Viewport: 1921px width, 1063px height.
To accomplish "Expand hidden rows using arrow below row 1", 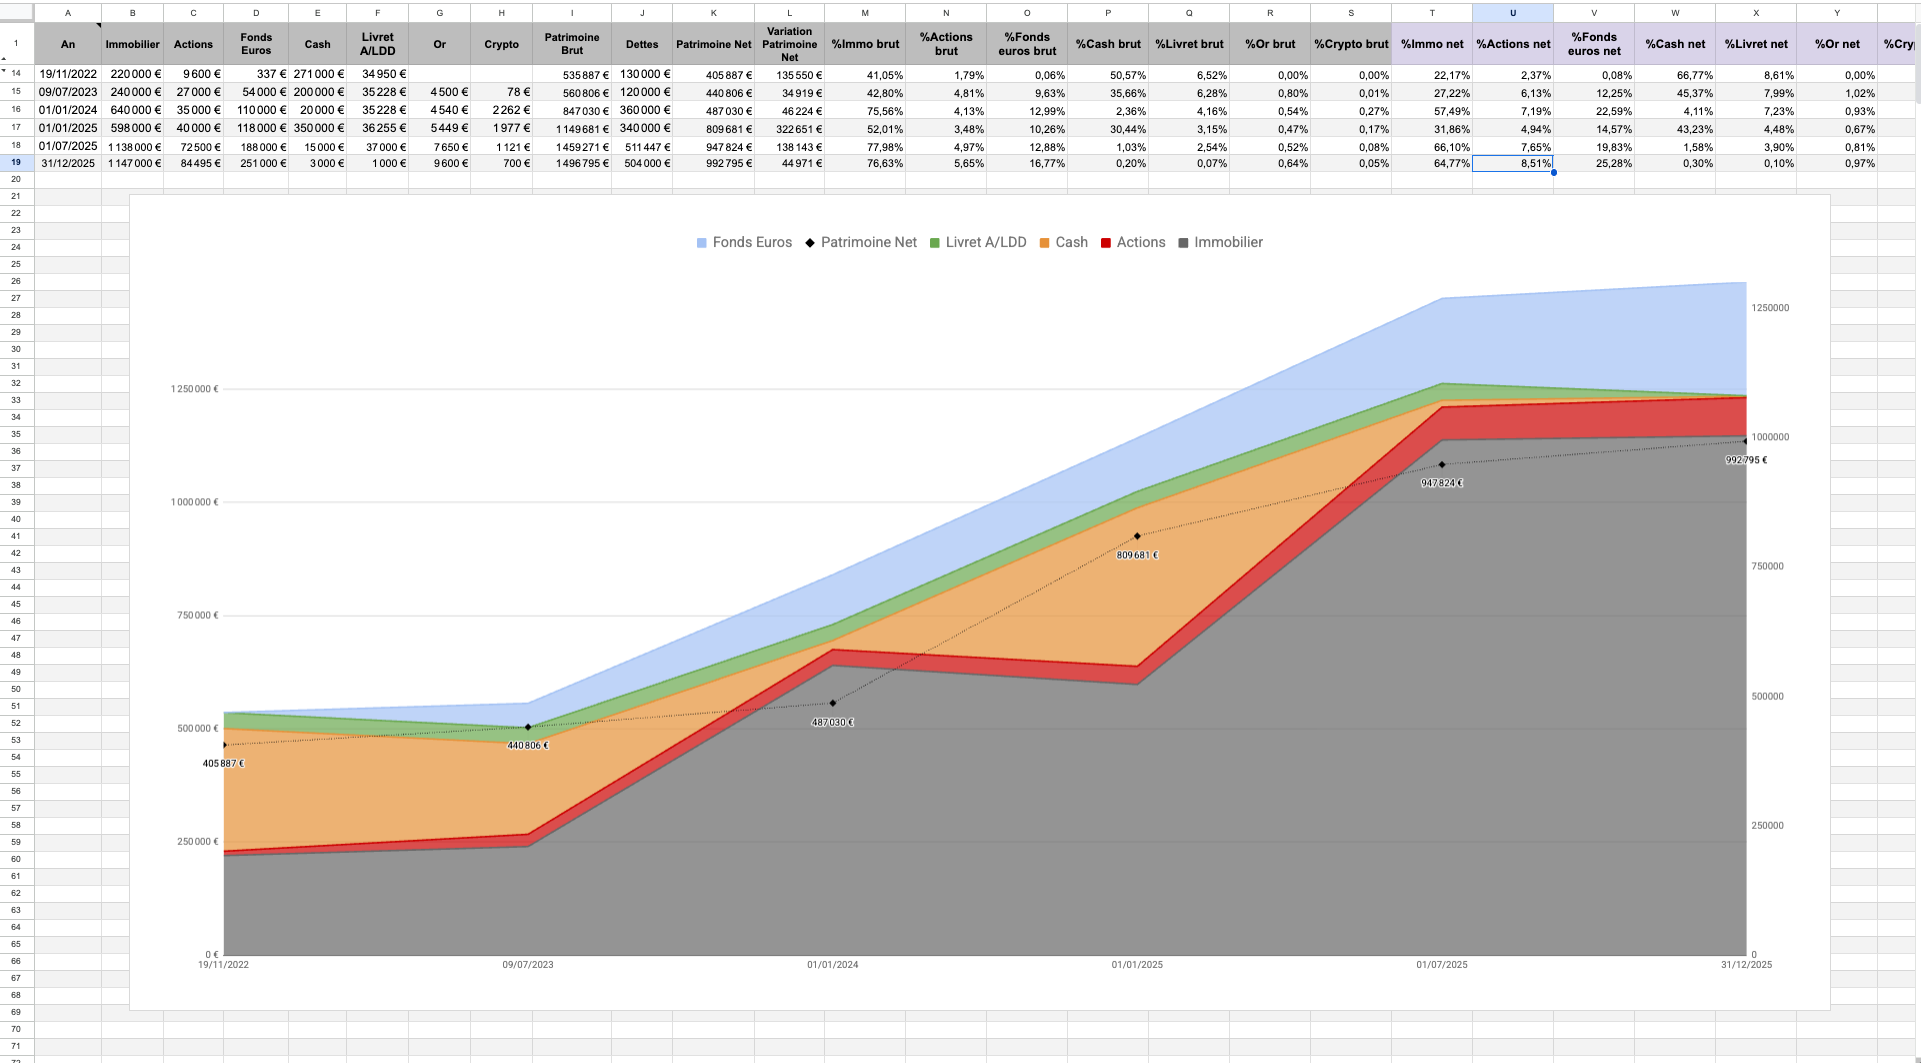I will click(4, 59).
